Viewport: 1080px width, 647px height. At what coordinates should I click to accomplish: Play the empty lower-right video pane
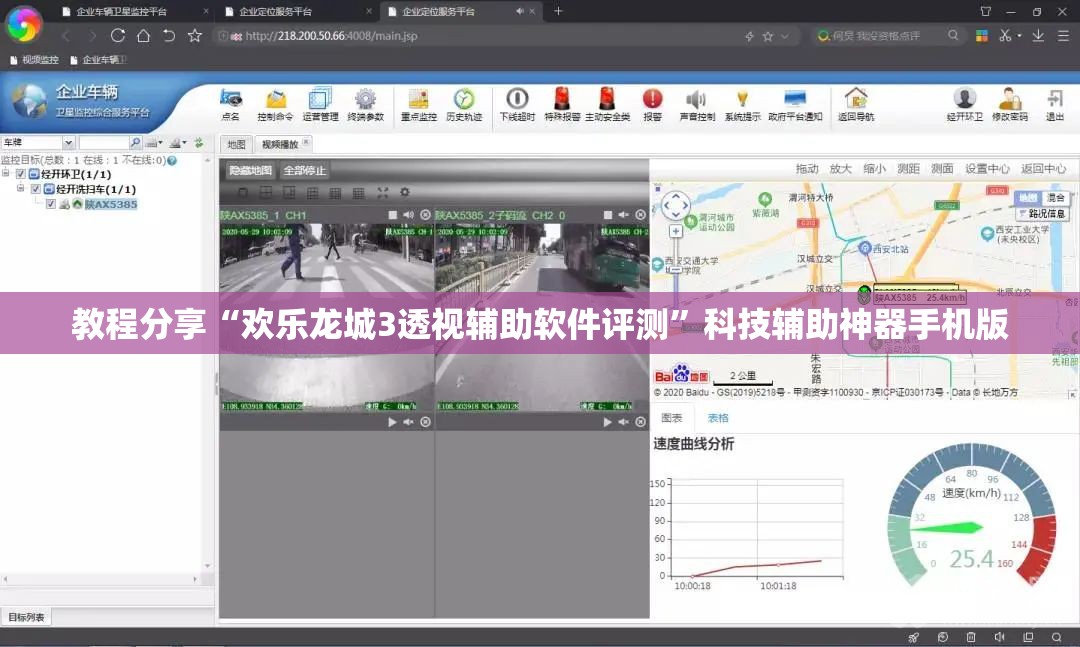608,422
